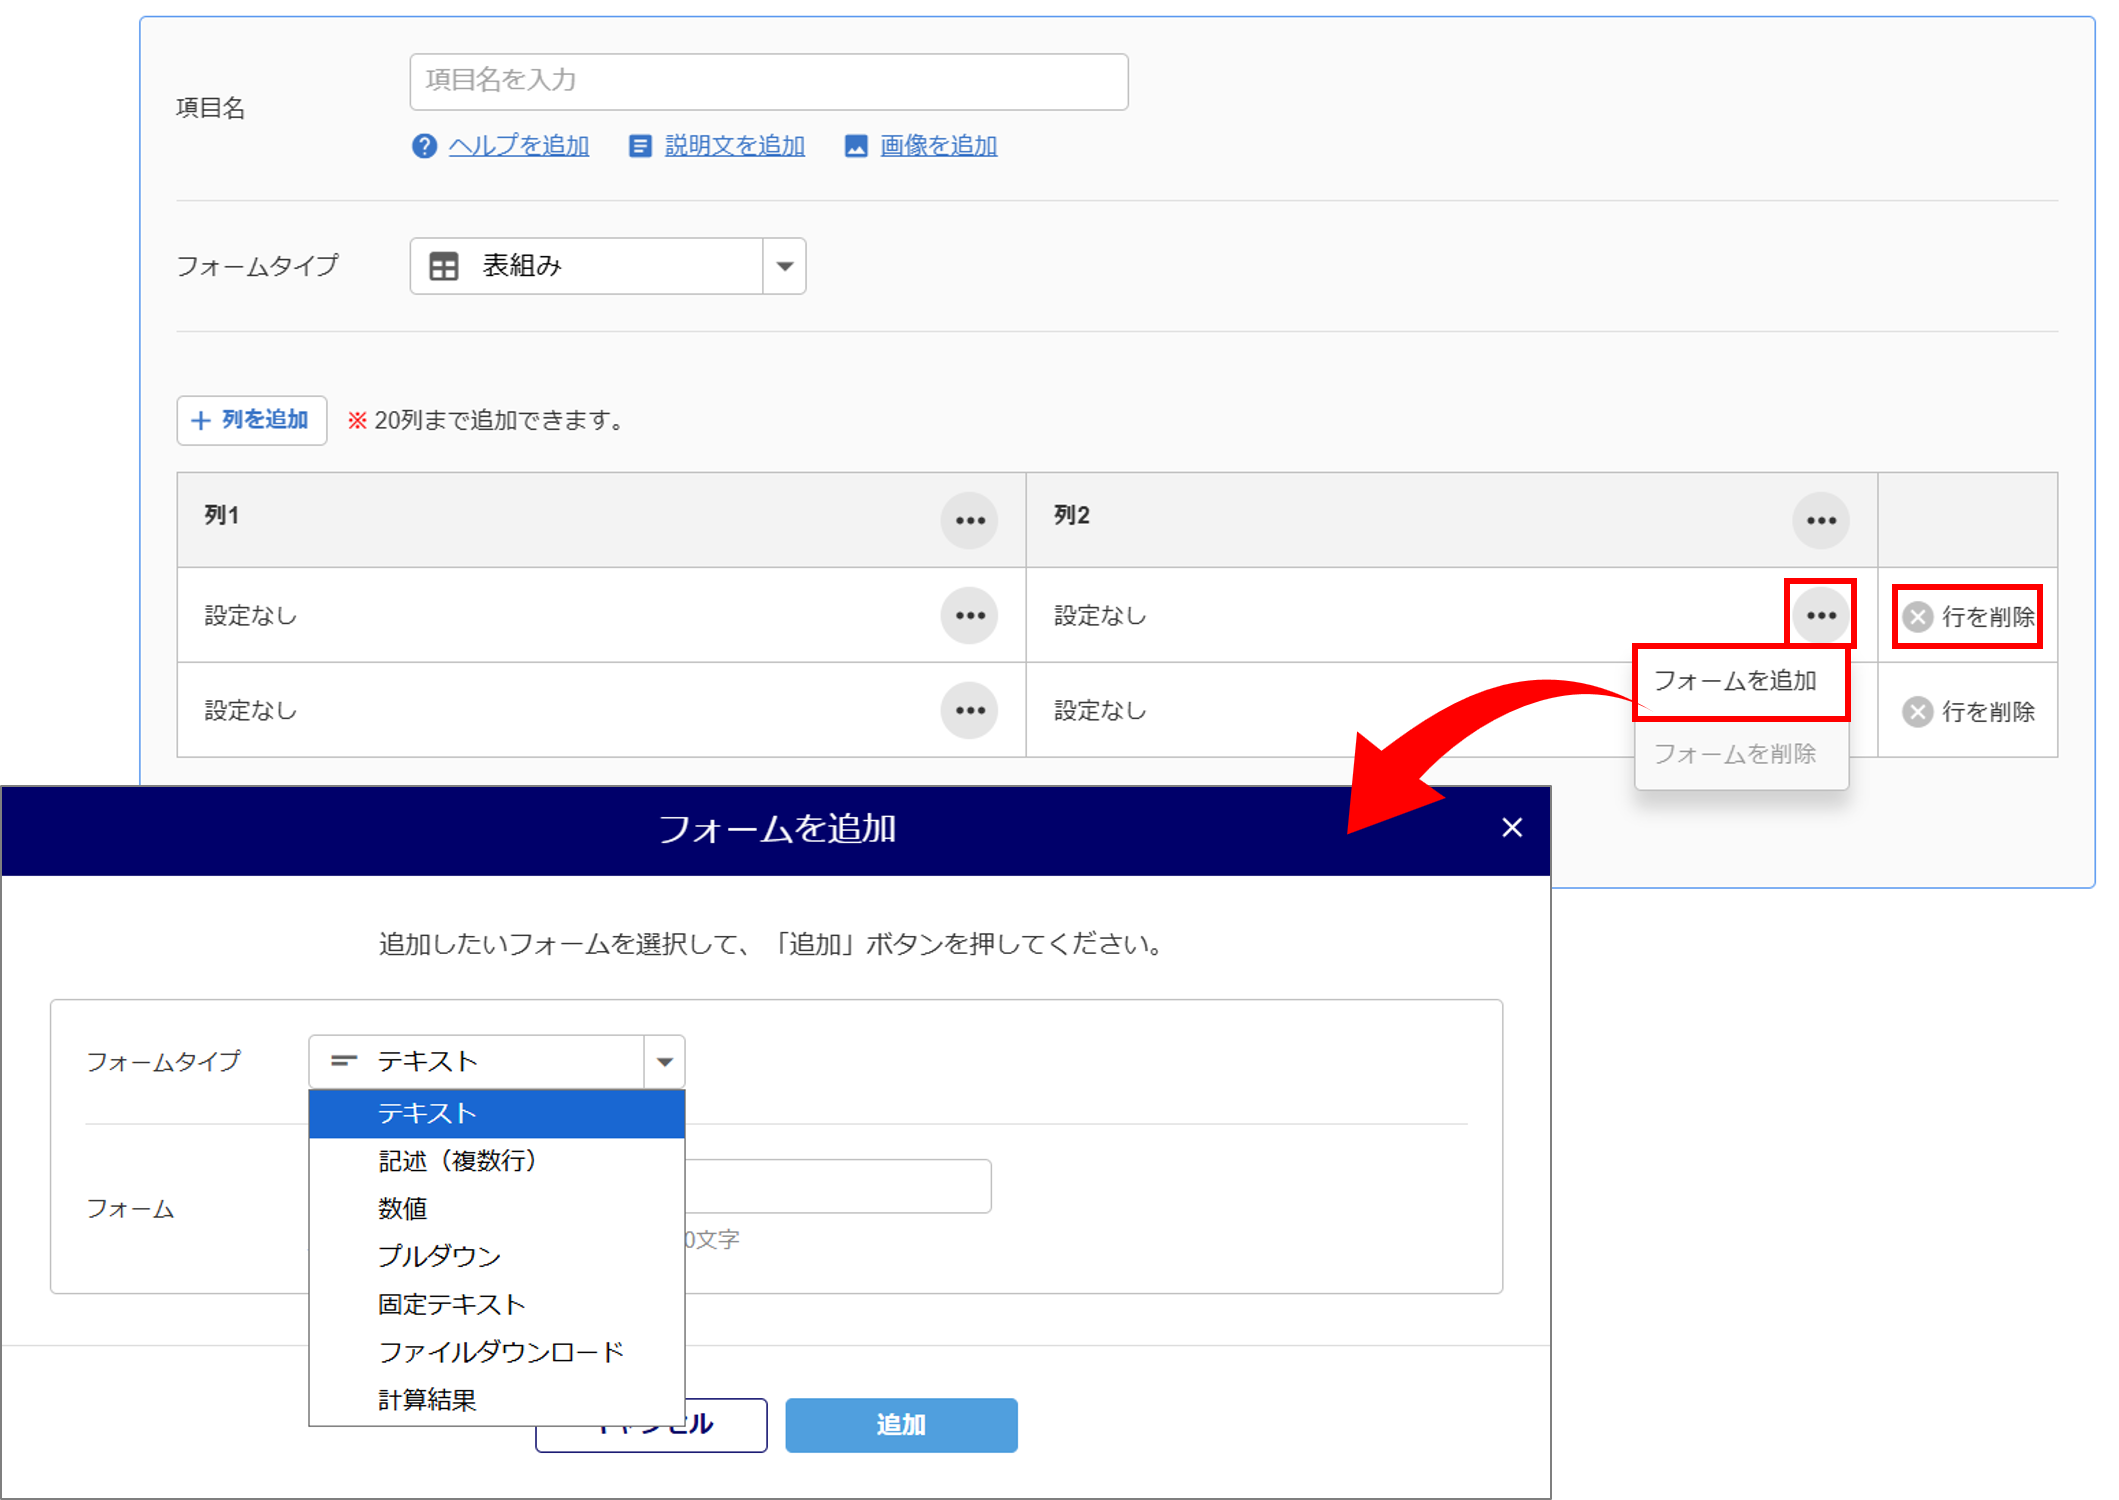Click the description text document icon

640,146
